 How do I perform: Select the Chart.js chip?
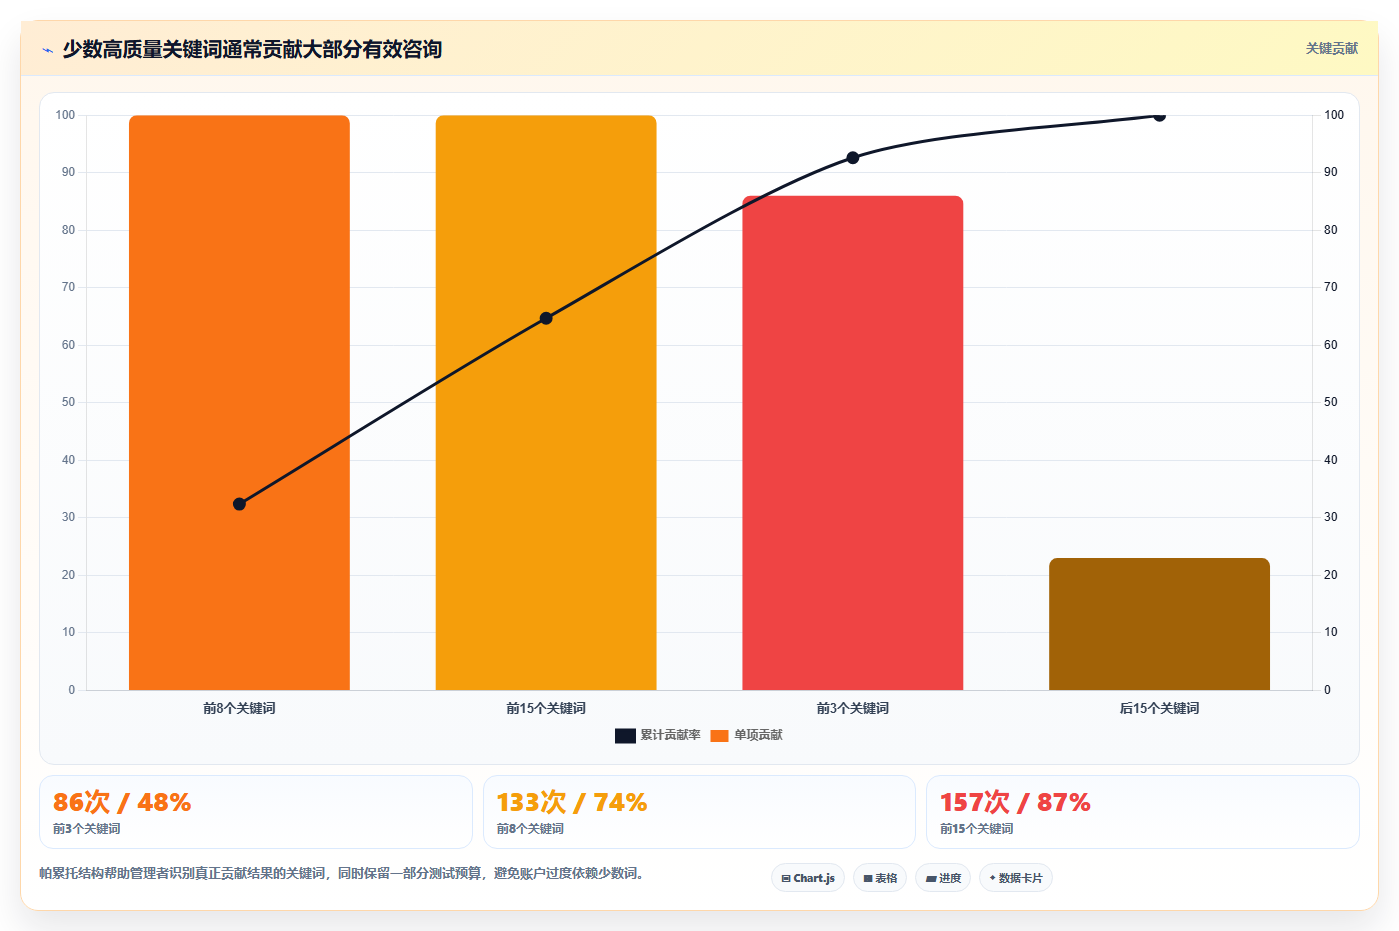click(x=808, y=878)
